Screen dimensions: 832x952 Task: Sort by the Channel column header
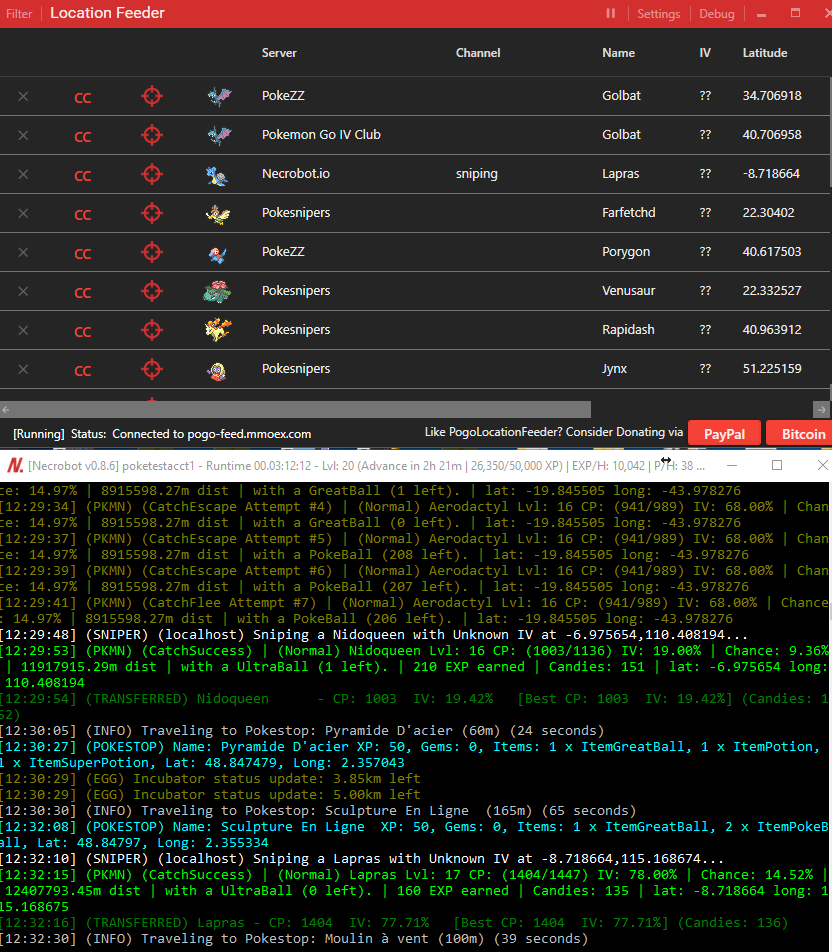coord(478,53)
